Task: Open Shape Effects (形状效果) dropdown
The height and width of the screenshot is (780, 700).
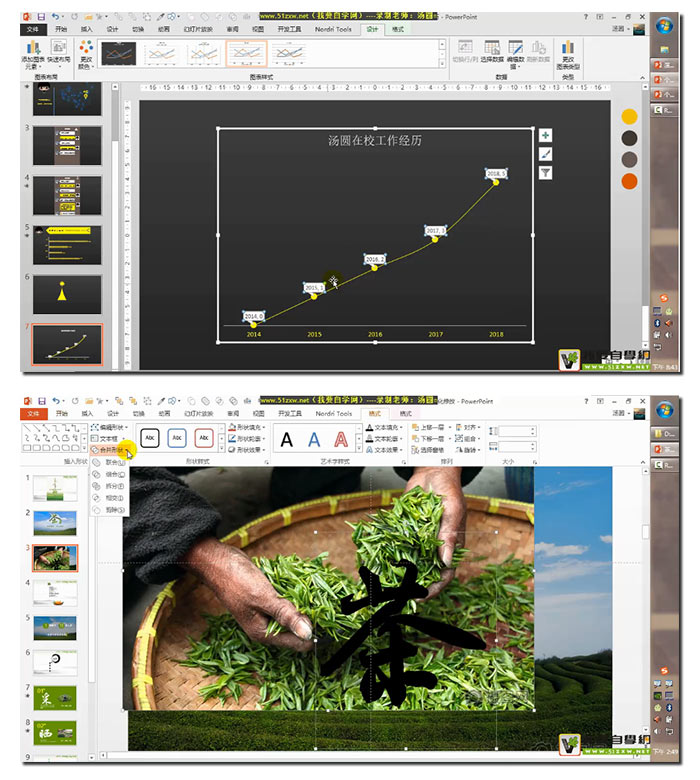Action: tap(246, 450)
